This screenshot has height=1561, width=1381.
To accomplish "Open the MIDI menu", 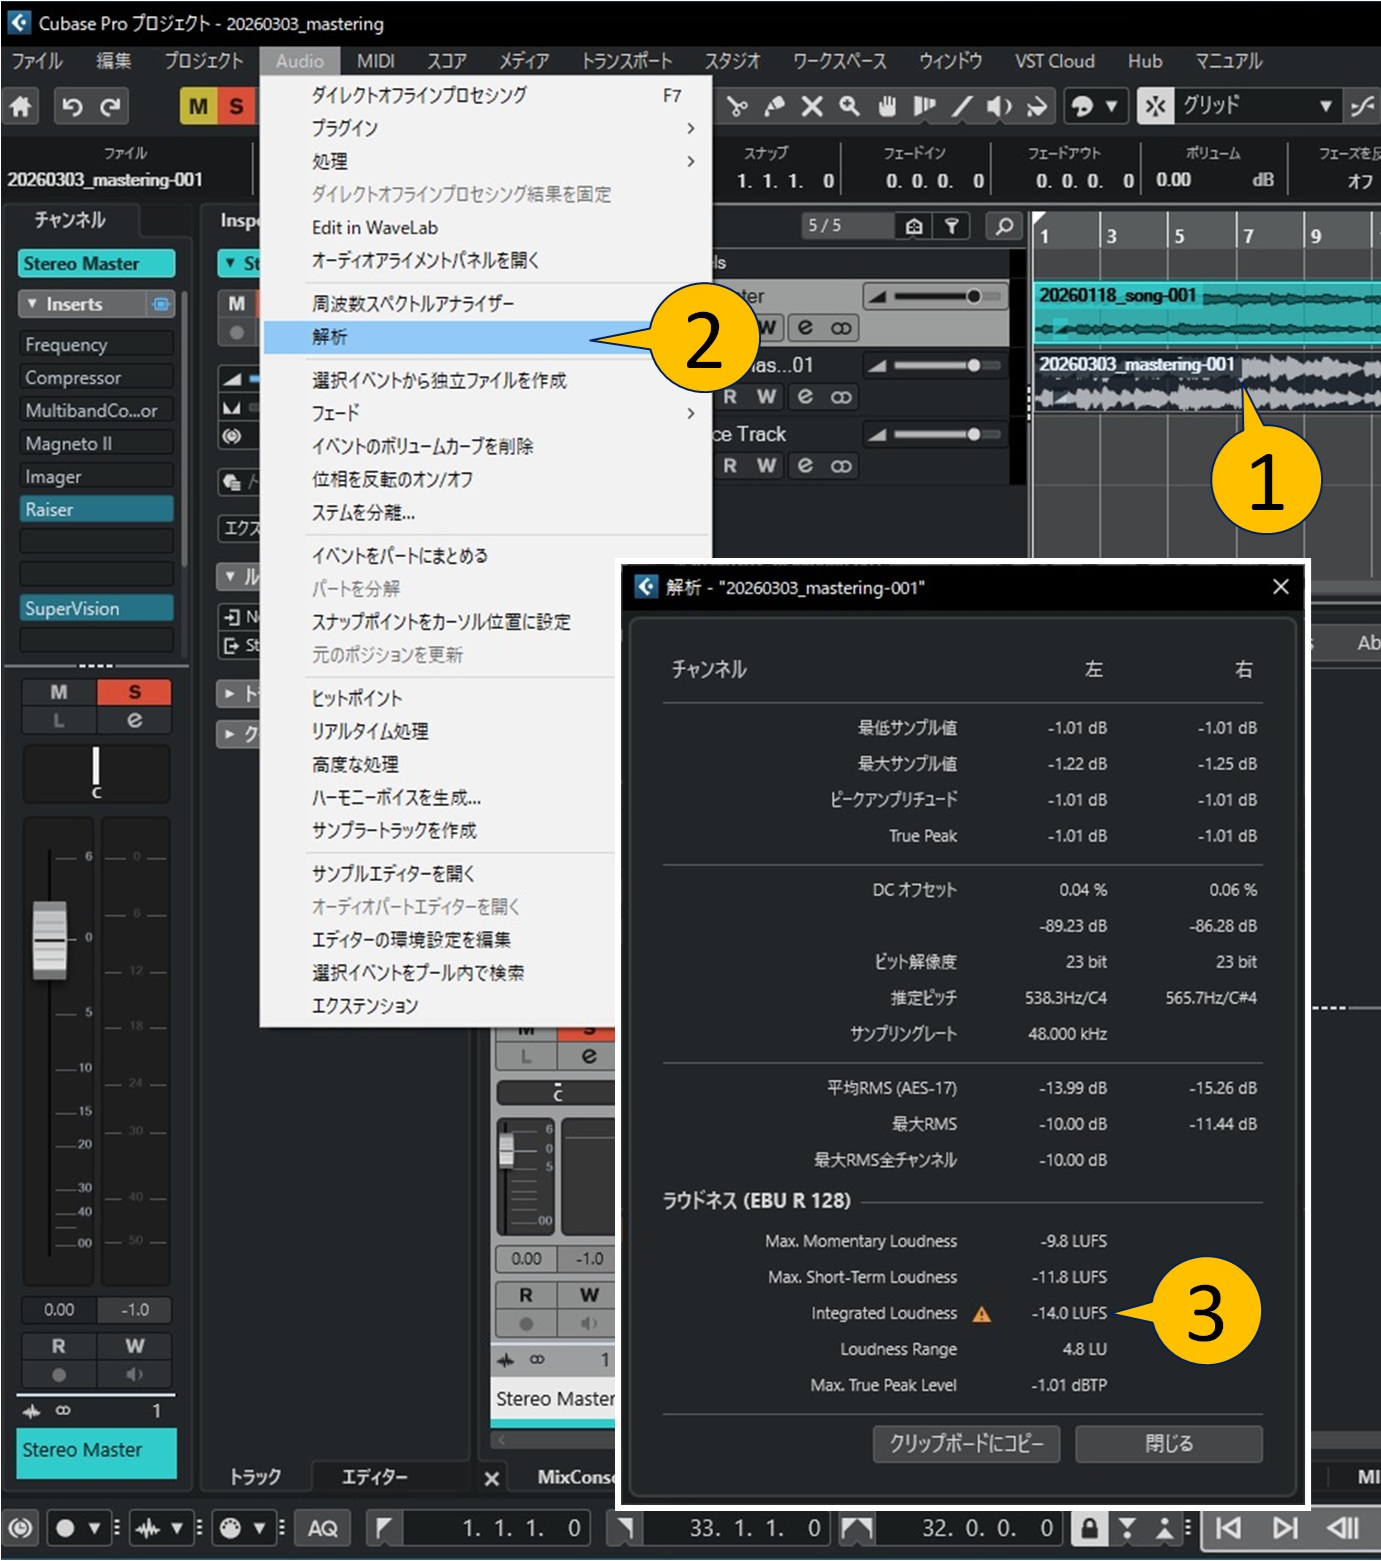I will 375,61.
